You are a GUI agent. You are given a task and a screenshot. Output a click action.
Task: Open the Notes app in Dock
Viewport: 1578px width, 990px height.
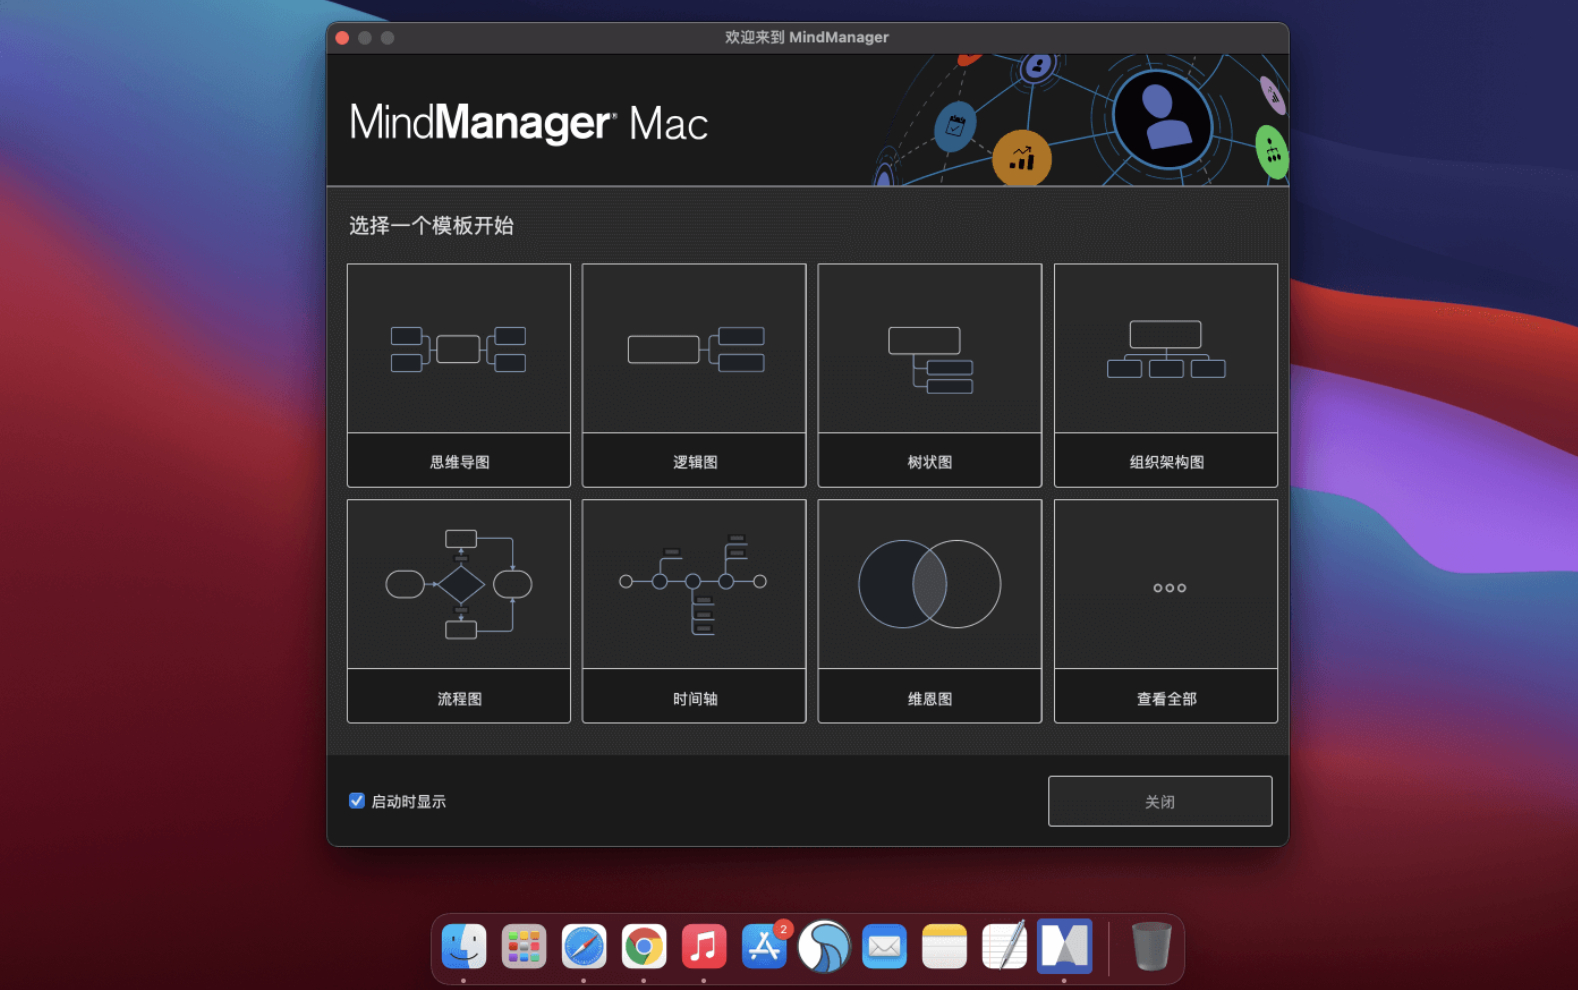[944, 946]
